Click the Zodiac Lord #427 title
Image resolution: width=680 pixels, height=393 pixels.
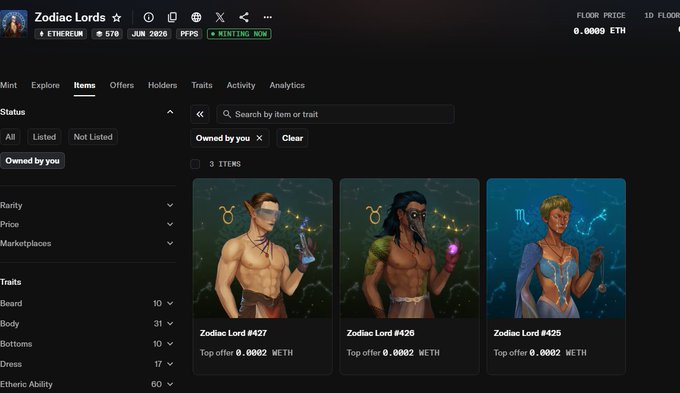click(233, 333)
